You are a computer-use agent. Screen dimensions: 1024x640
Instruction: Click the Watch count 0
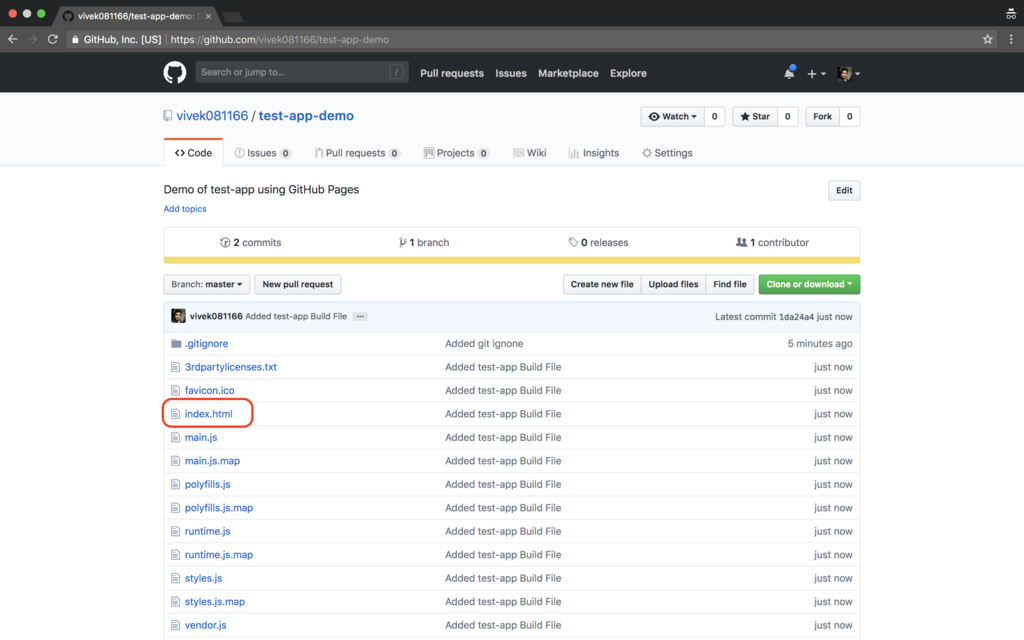coord(714,116)
